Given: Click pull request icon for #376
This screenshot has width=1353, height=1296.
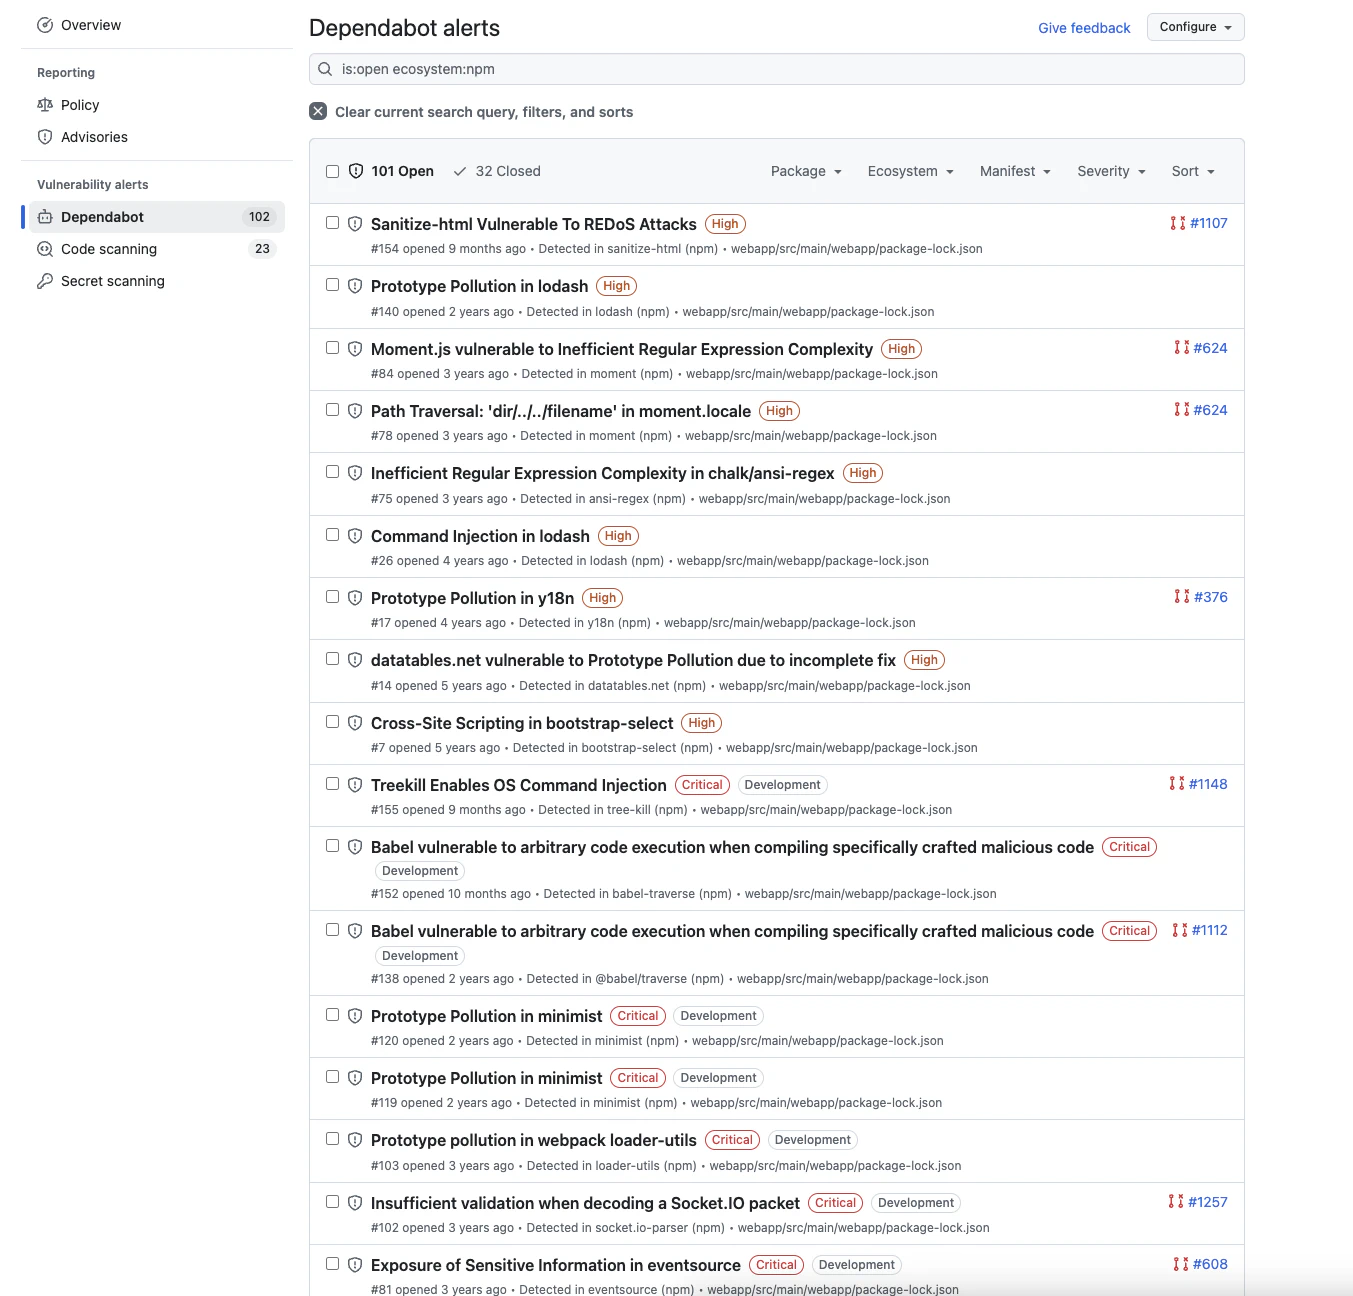Looking at the screenshot, I should tap(1182, 597).
